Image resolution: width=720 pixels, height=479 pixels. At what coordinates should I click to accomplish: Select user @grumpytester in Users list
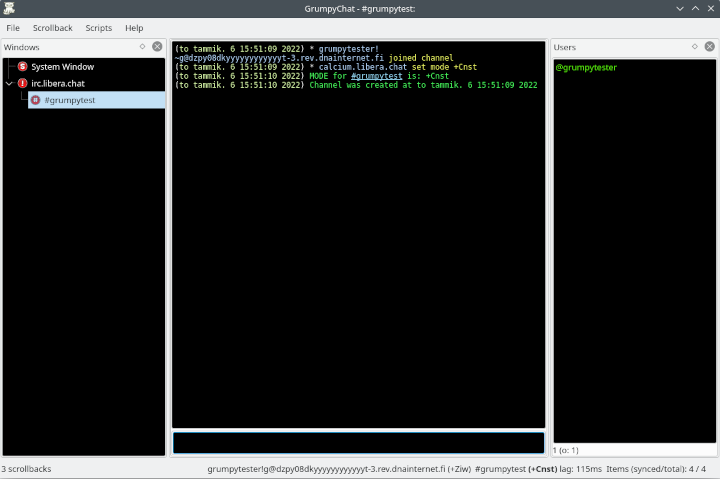[x=586, y=68]
